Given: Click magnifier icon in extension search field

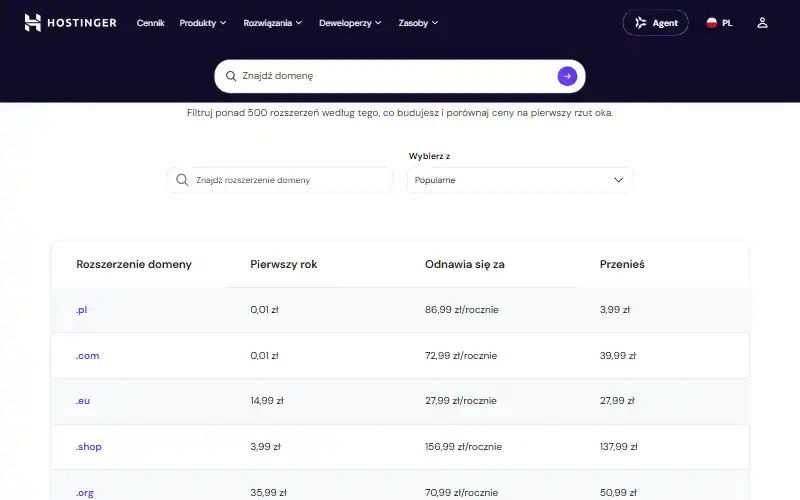Looking at the screenshot, I should click(182, 180).
